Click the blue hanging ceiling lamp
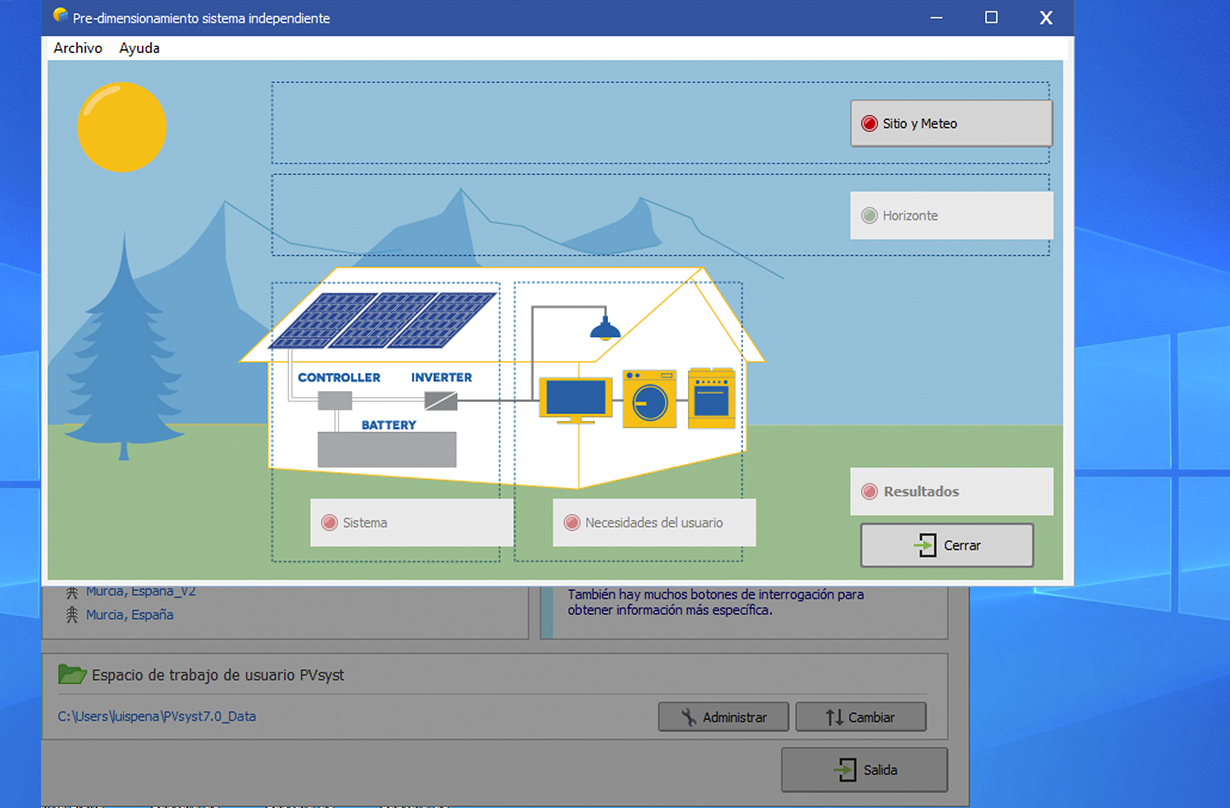 click(604, 328)
